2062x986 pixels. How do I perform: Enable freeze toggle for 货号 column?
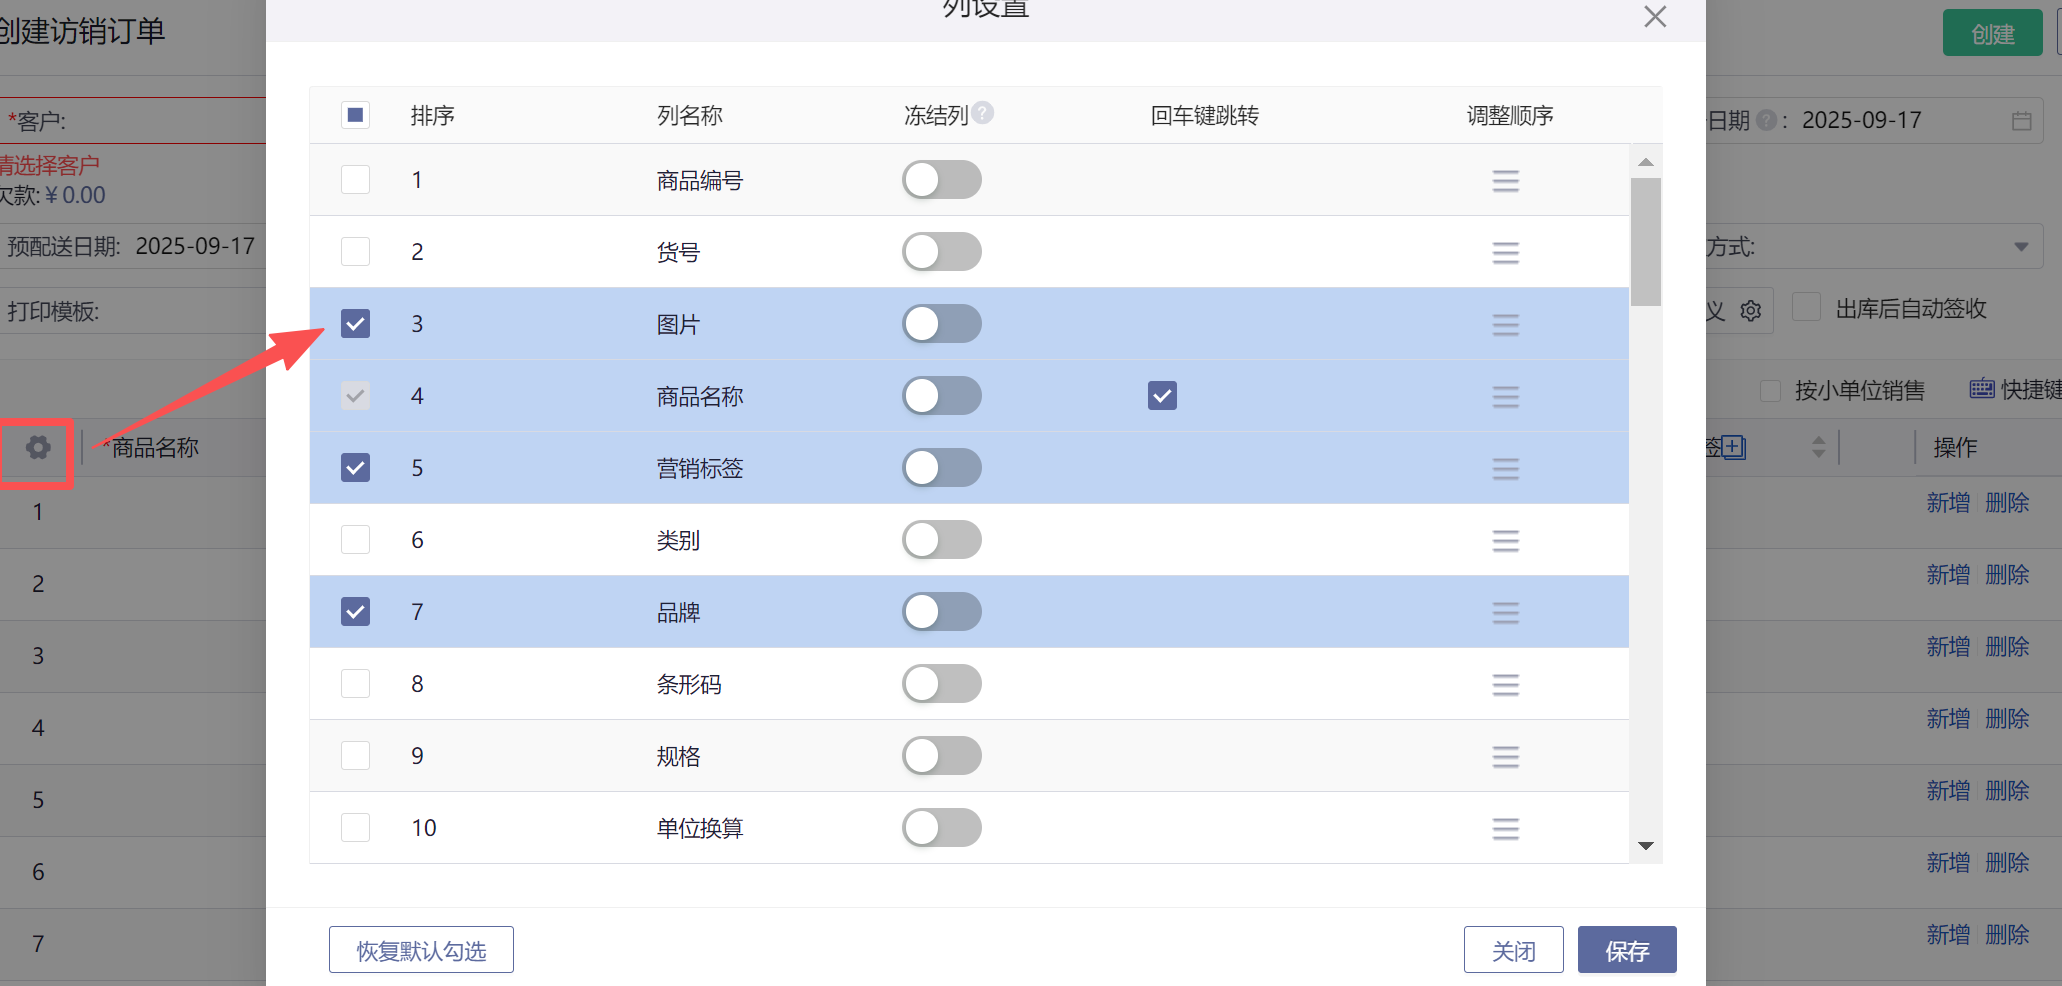pyautogui.click(x=941, y=252)
